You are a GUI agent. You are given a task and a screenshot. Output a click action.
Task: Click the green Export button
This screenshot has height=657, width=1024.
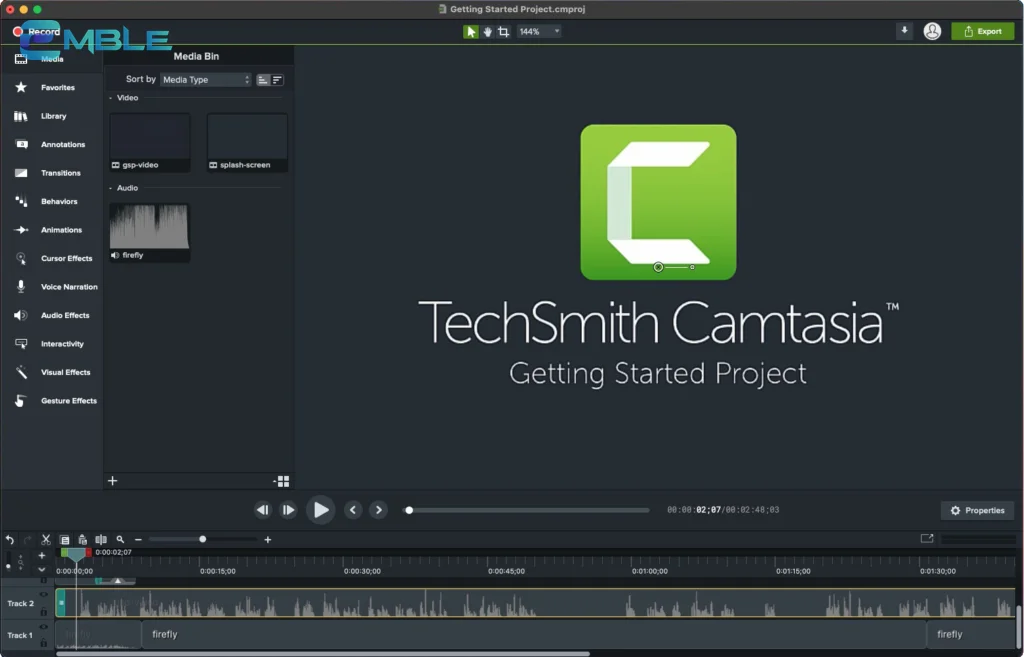coord(982,31)
